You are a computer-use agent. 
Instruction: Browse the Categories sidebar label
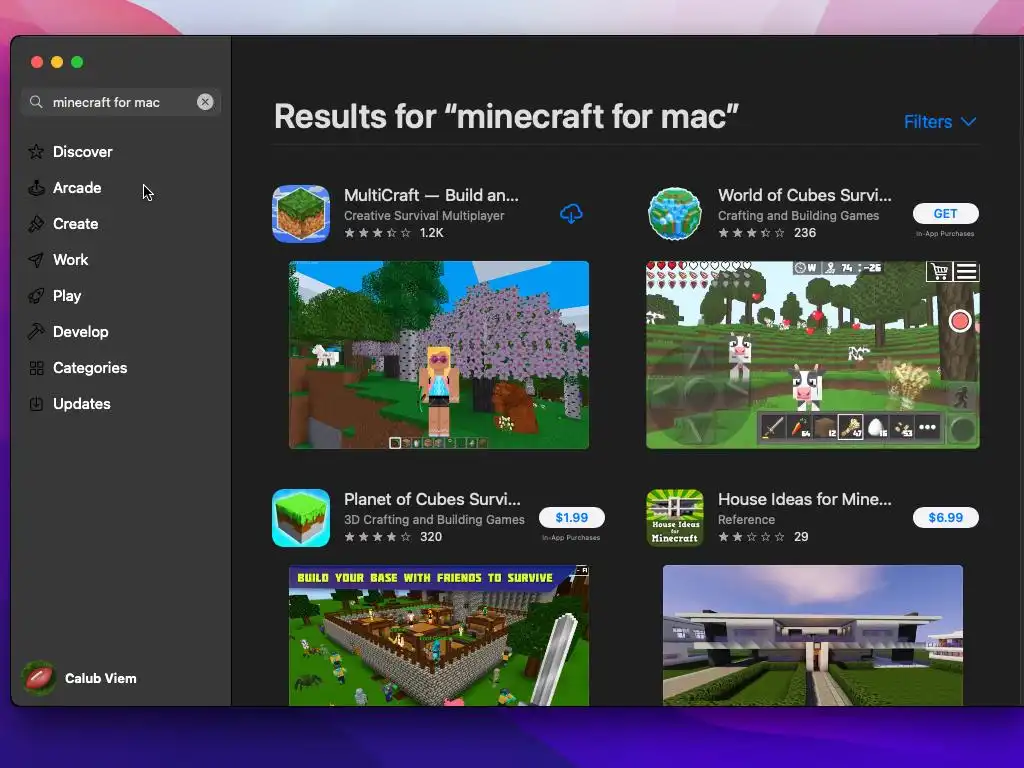(x=90, y=368)
